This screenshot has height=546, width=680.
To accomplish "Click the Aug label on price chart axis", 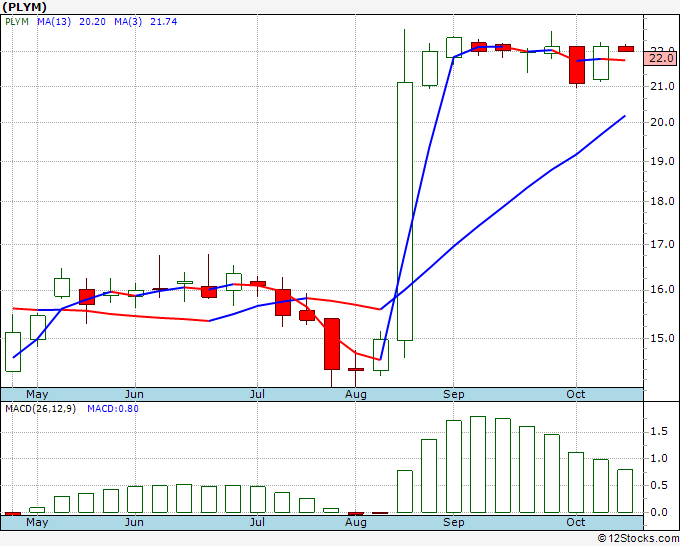I will tap(356, 395).
